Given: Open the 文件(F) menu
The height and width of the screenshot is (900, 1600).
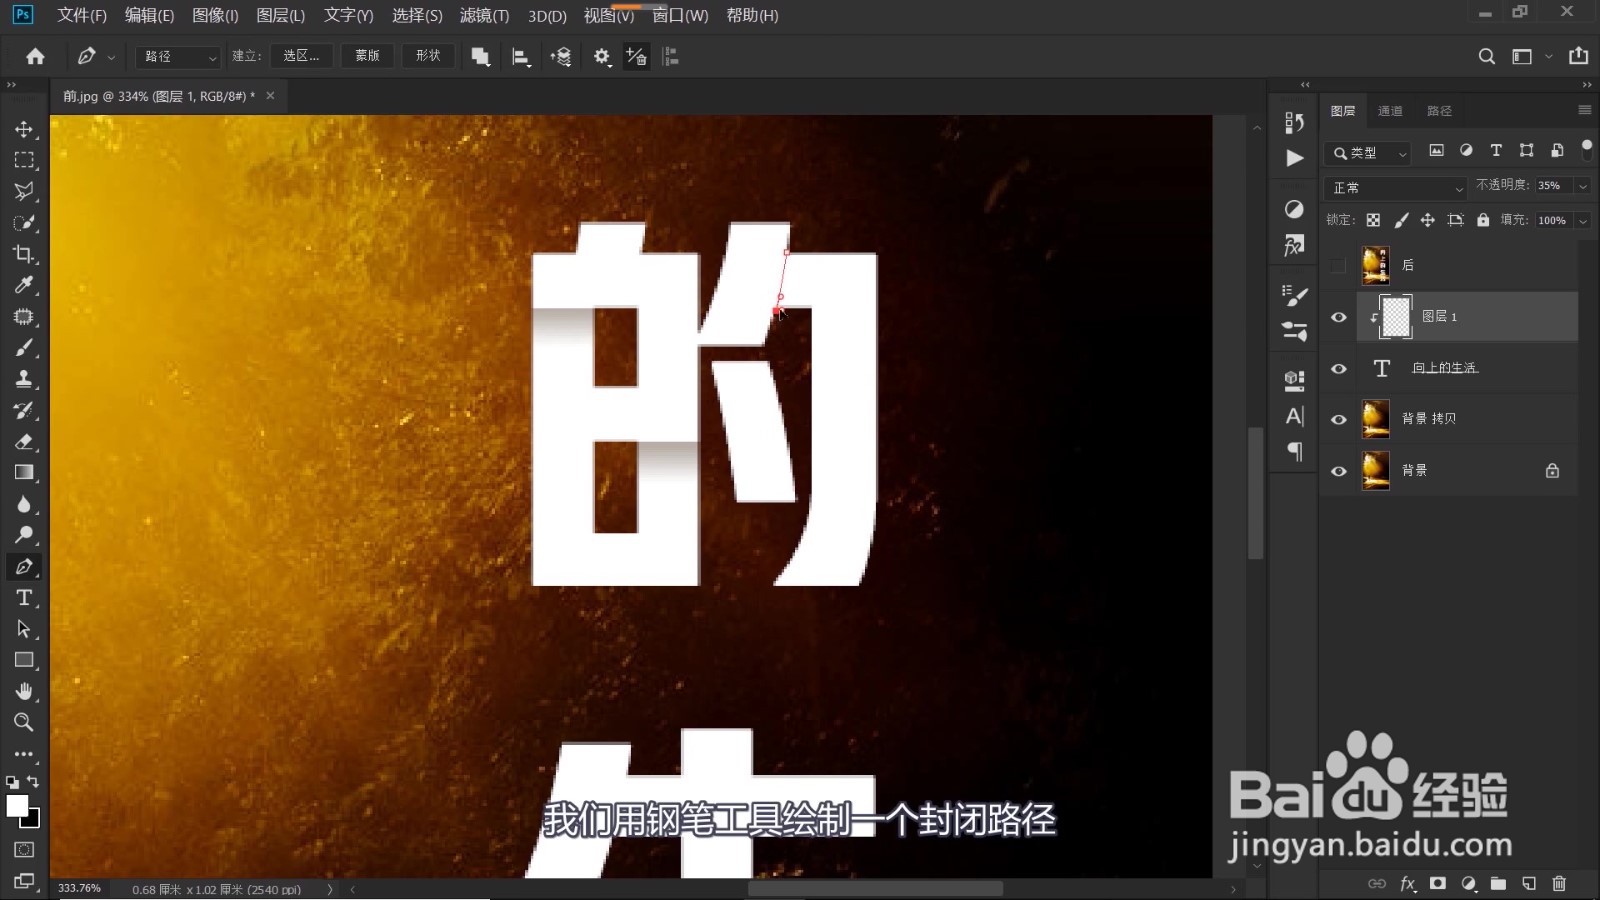Looking at the screenshot, I should pyautogui.click(x=82, y=15).
